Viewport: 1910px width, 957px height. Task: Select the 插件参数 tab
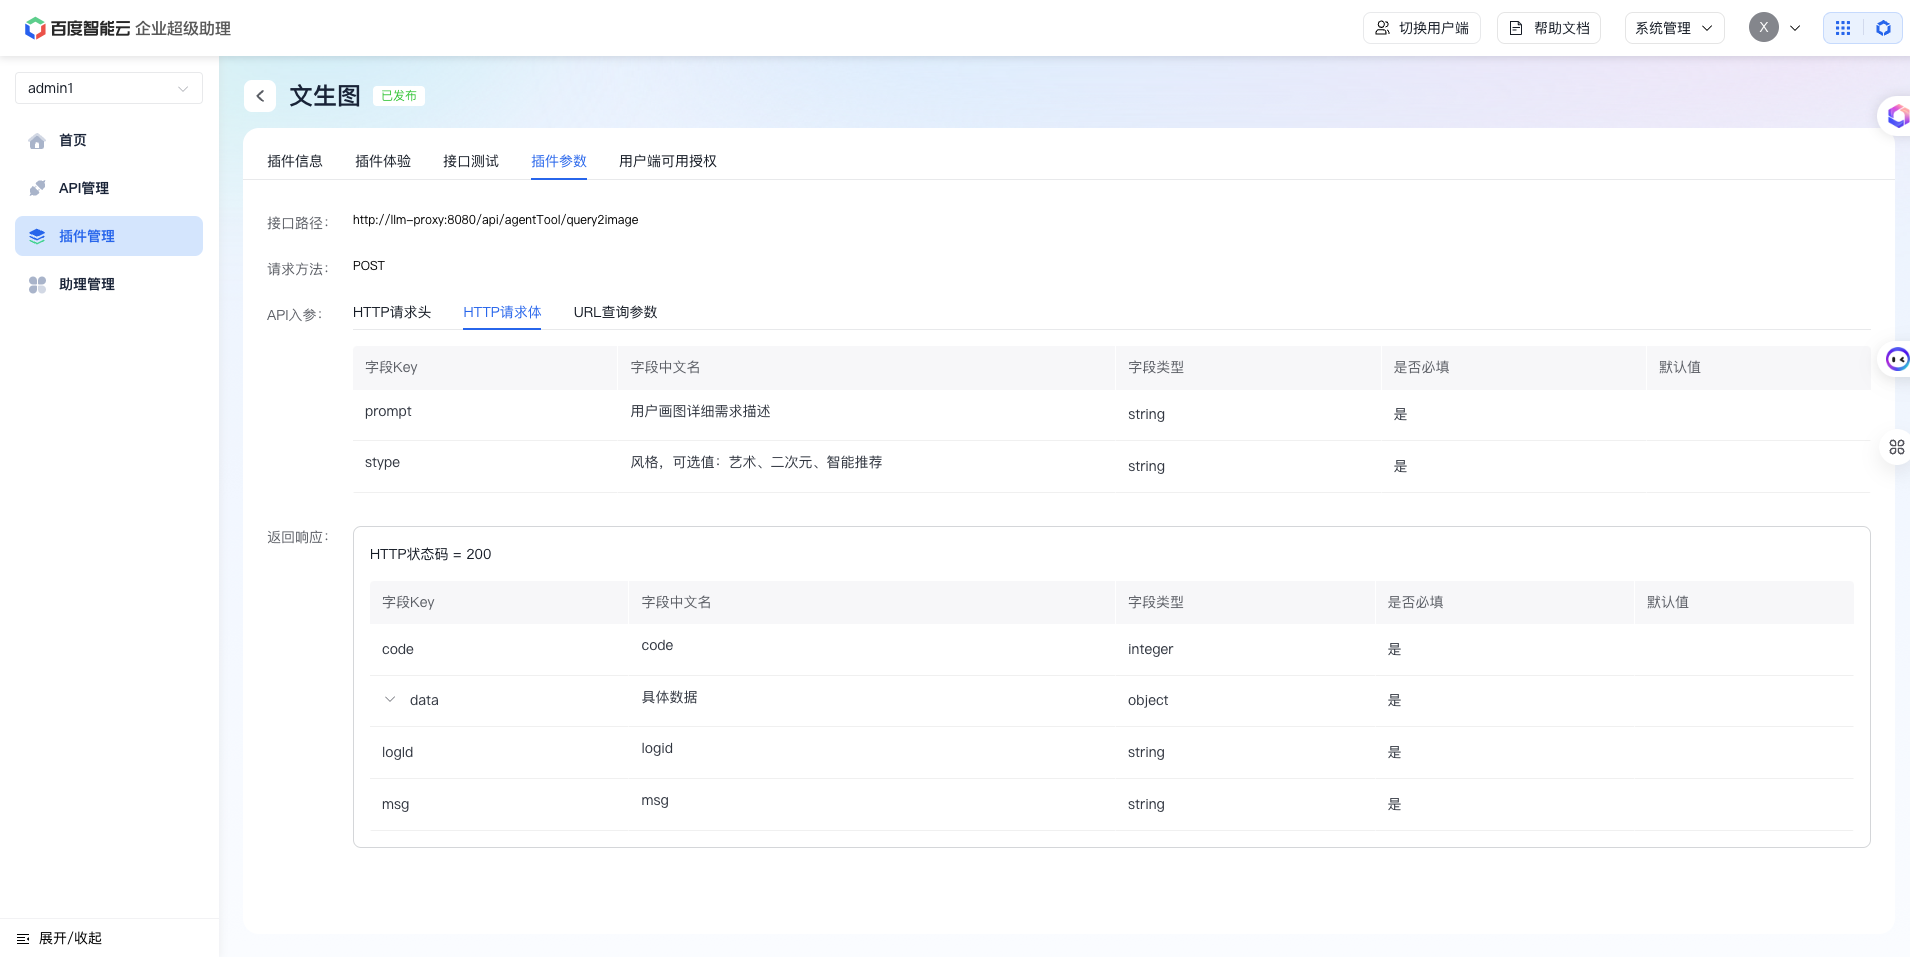(x=559, y=161)
